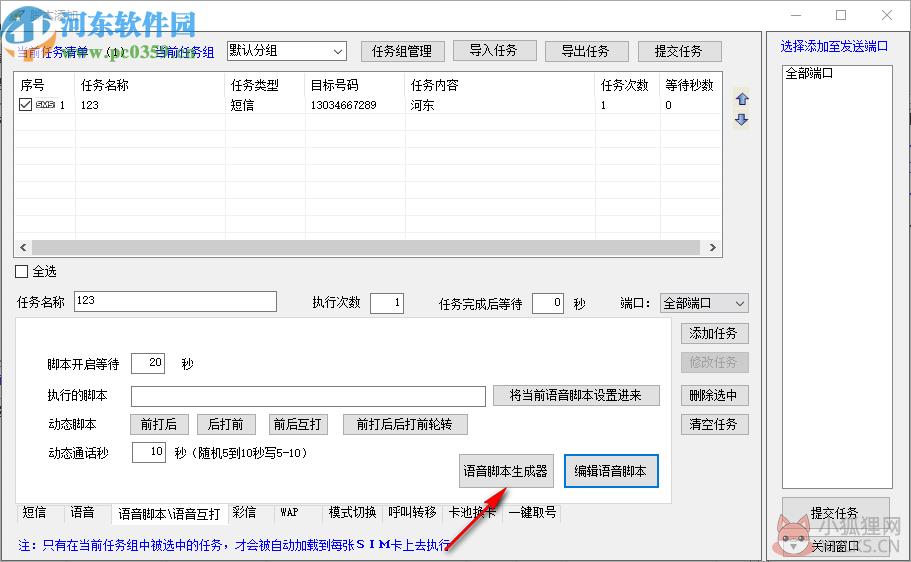911x562 pixels.
Task: Select 全部端口 in the port list
Action: pos(809,73)
